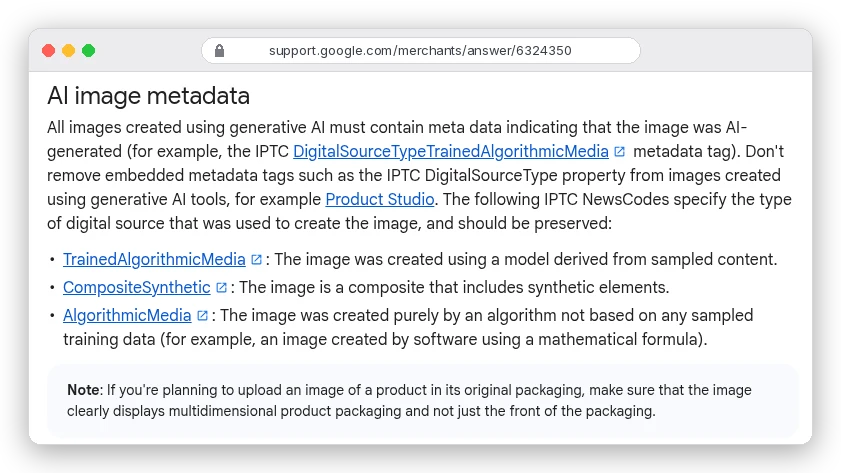Click the lock icon in the address bar
Screen dimensions: 841x473
tap(219, 51)
